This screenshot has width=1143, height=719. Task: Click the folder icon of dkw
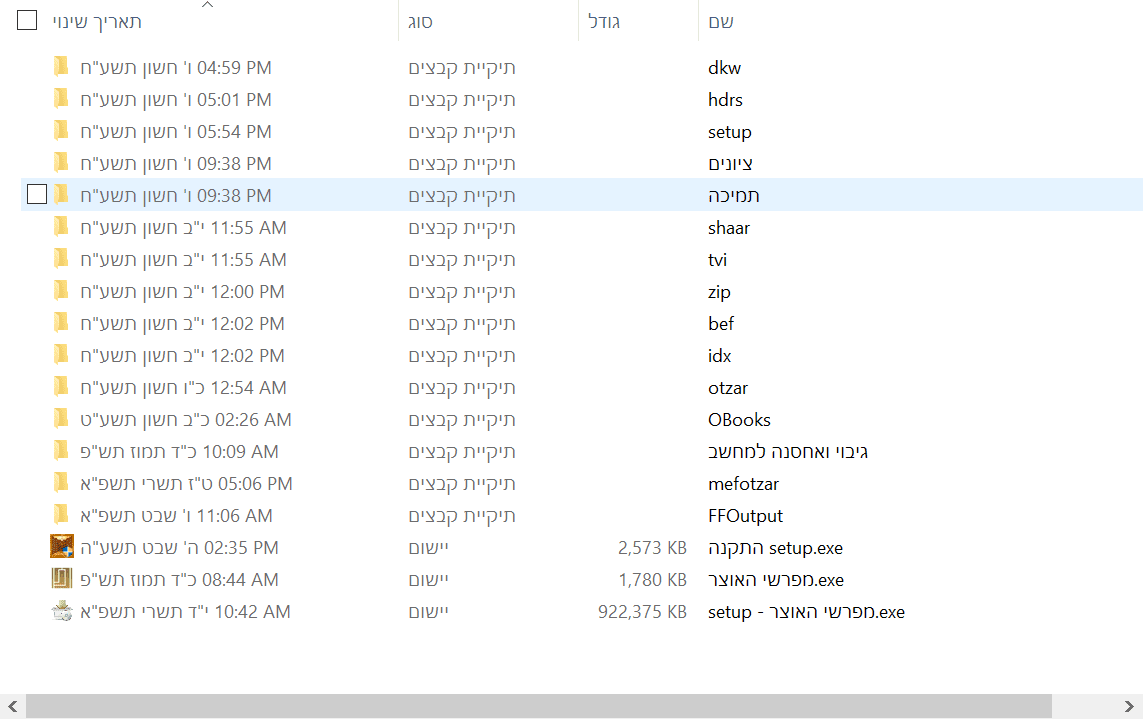tap(61, 67)
